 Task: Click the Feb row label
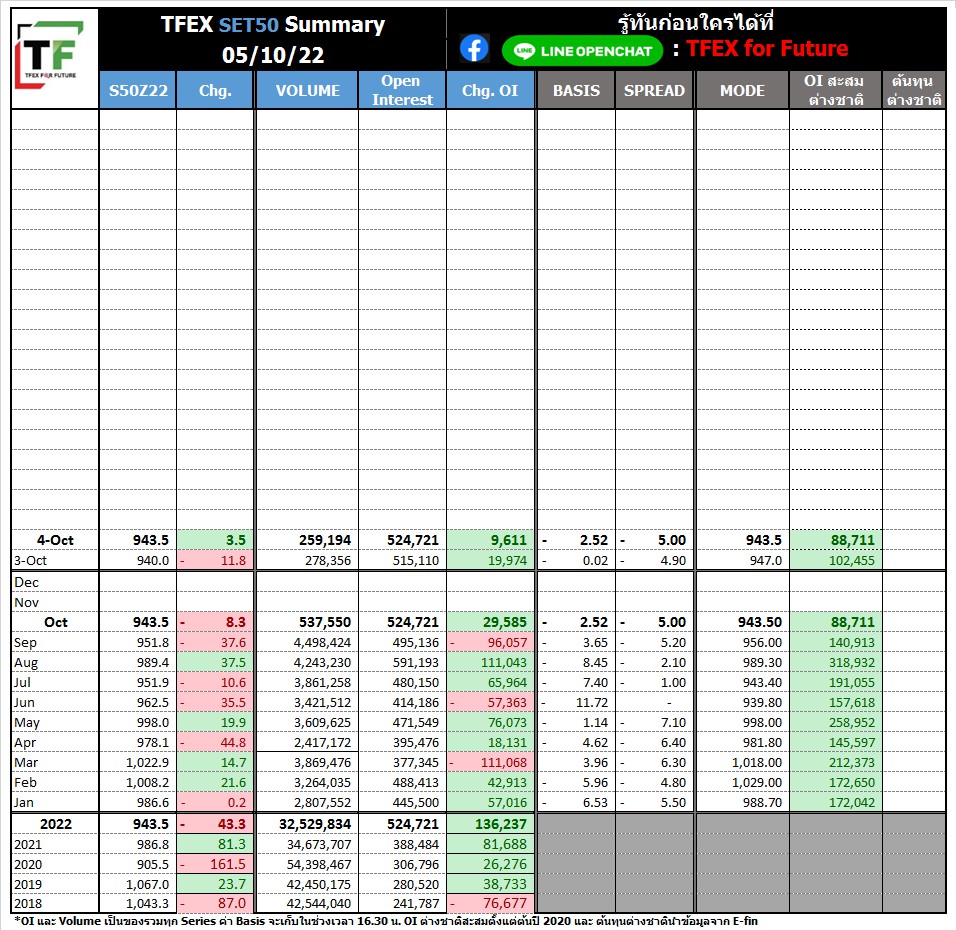click(x=25, y=782)
